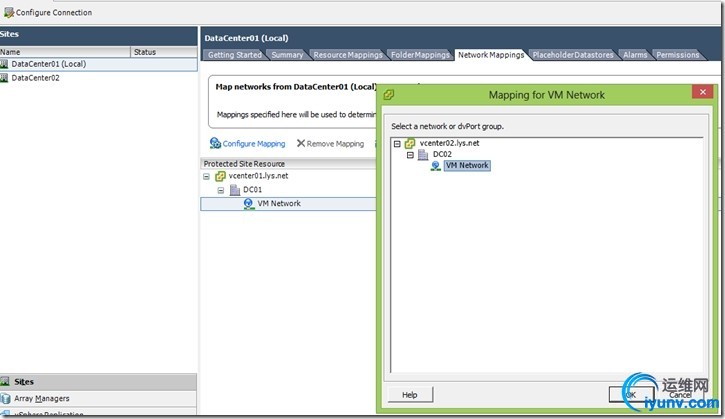Click the OK button in dialog

(631, 394)
